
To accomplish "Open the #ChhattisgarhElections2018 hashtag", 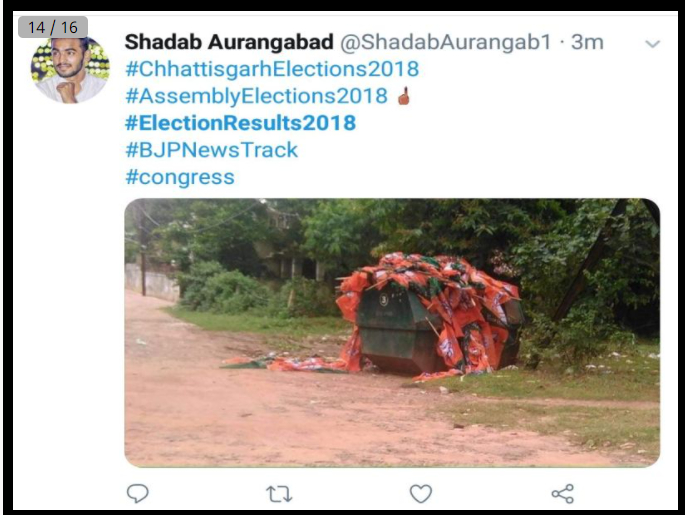I will [x=272, y=69].
